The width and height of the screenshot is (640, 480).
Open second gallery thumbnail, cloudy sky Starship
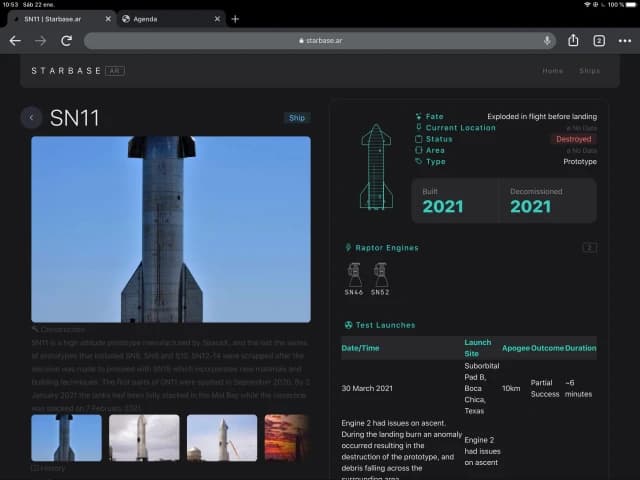pyautogui.click(x=144, y=438)
